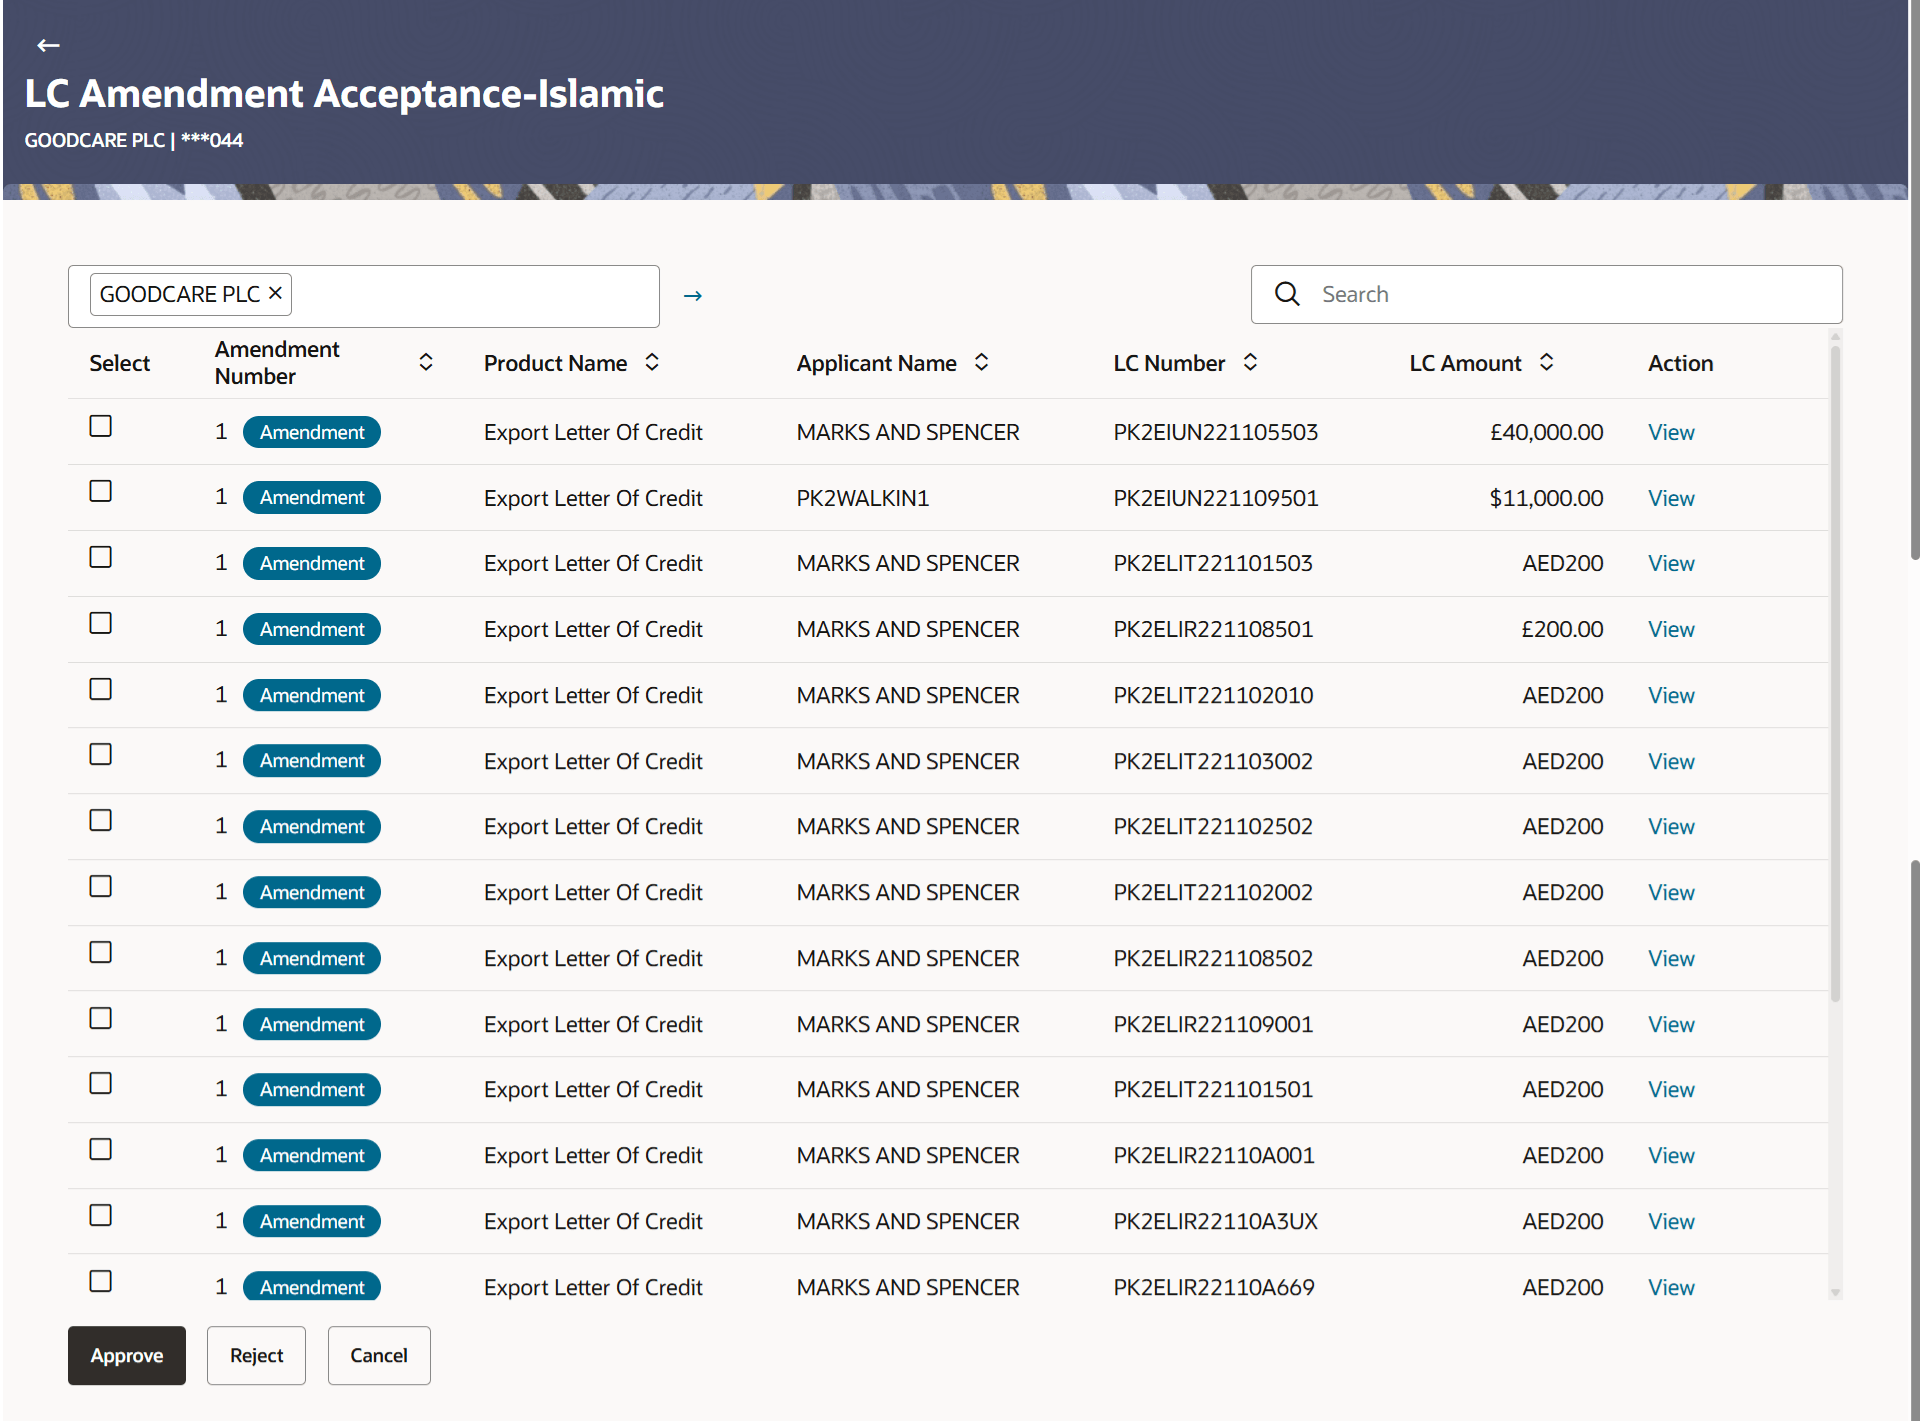
Task: Check the row PK2ELIR221108501
Action: pos(100,623)
